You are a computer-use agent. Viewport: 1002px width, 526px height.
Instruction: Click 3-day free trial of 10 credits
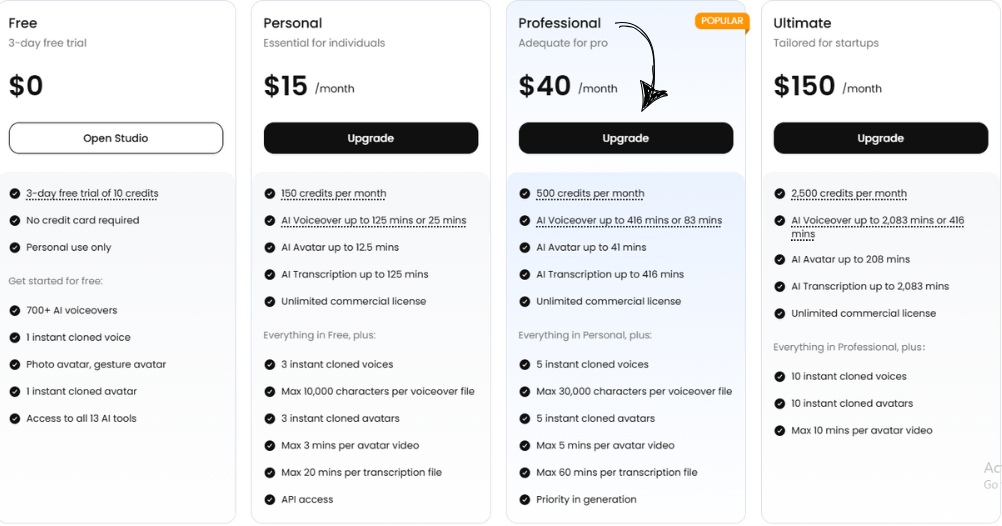coord(92,194)
